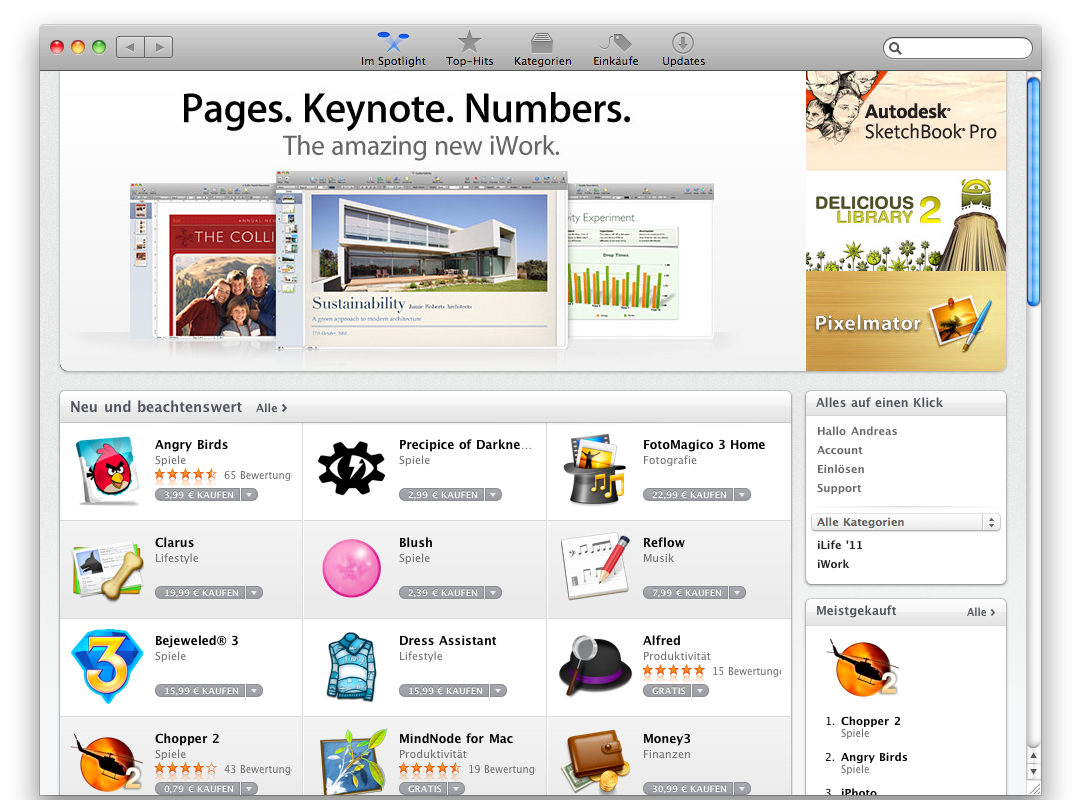Open the Angry Birds app icon
Screen dimensions: 1081x800
point(107,470)
